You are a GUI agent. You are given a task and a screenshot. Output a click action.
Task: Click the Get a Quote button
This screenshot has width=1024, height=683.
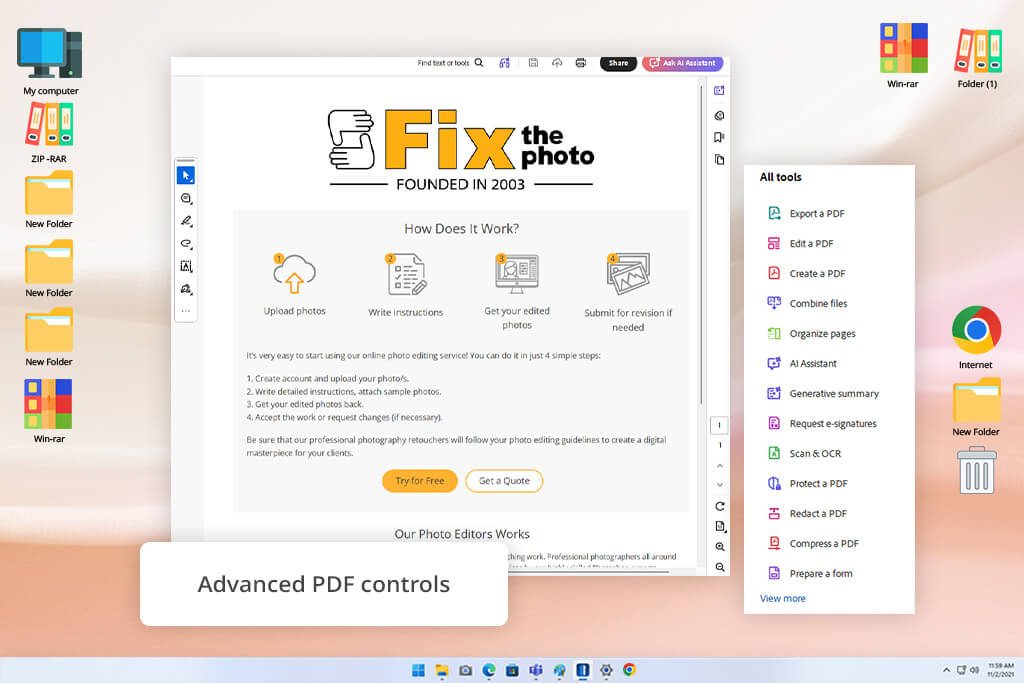pos(504,481)
